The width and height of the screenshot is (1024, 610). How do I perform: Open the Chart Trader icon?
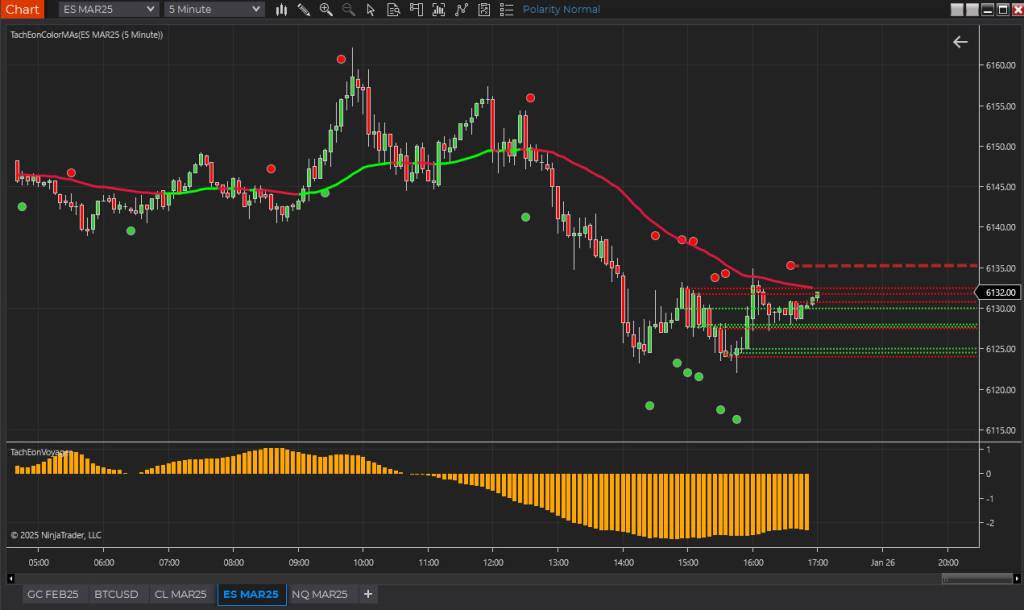coord(415,9)
